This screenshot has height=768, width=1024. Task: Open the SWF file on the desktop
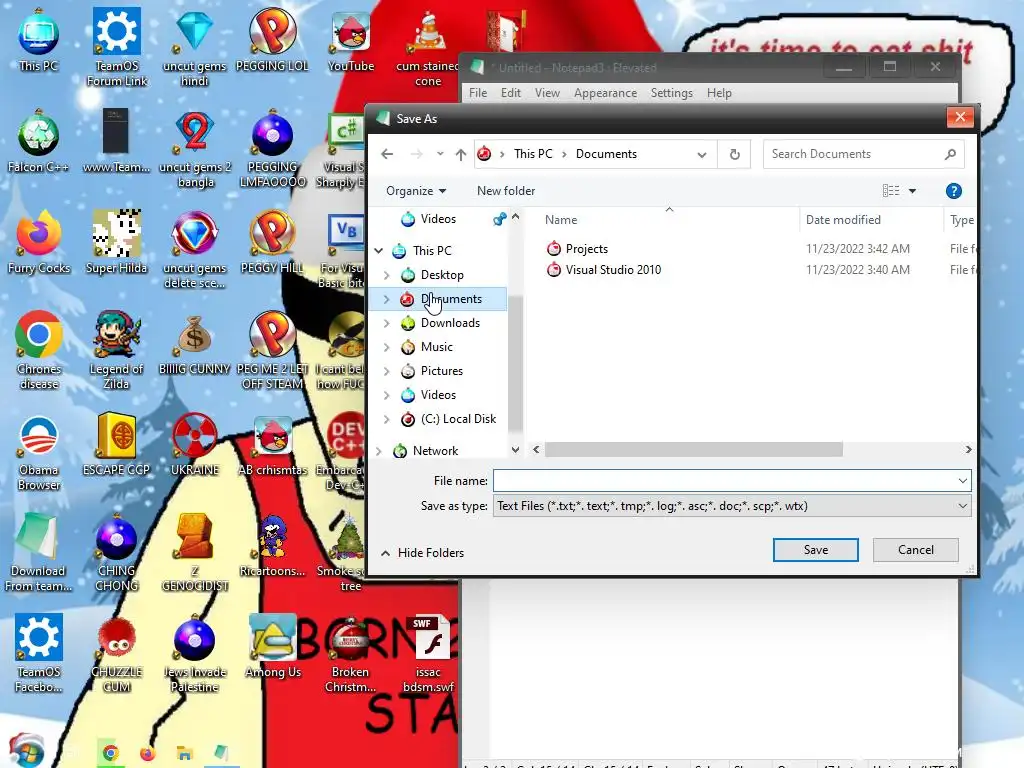point(428,653)
